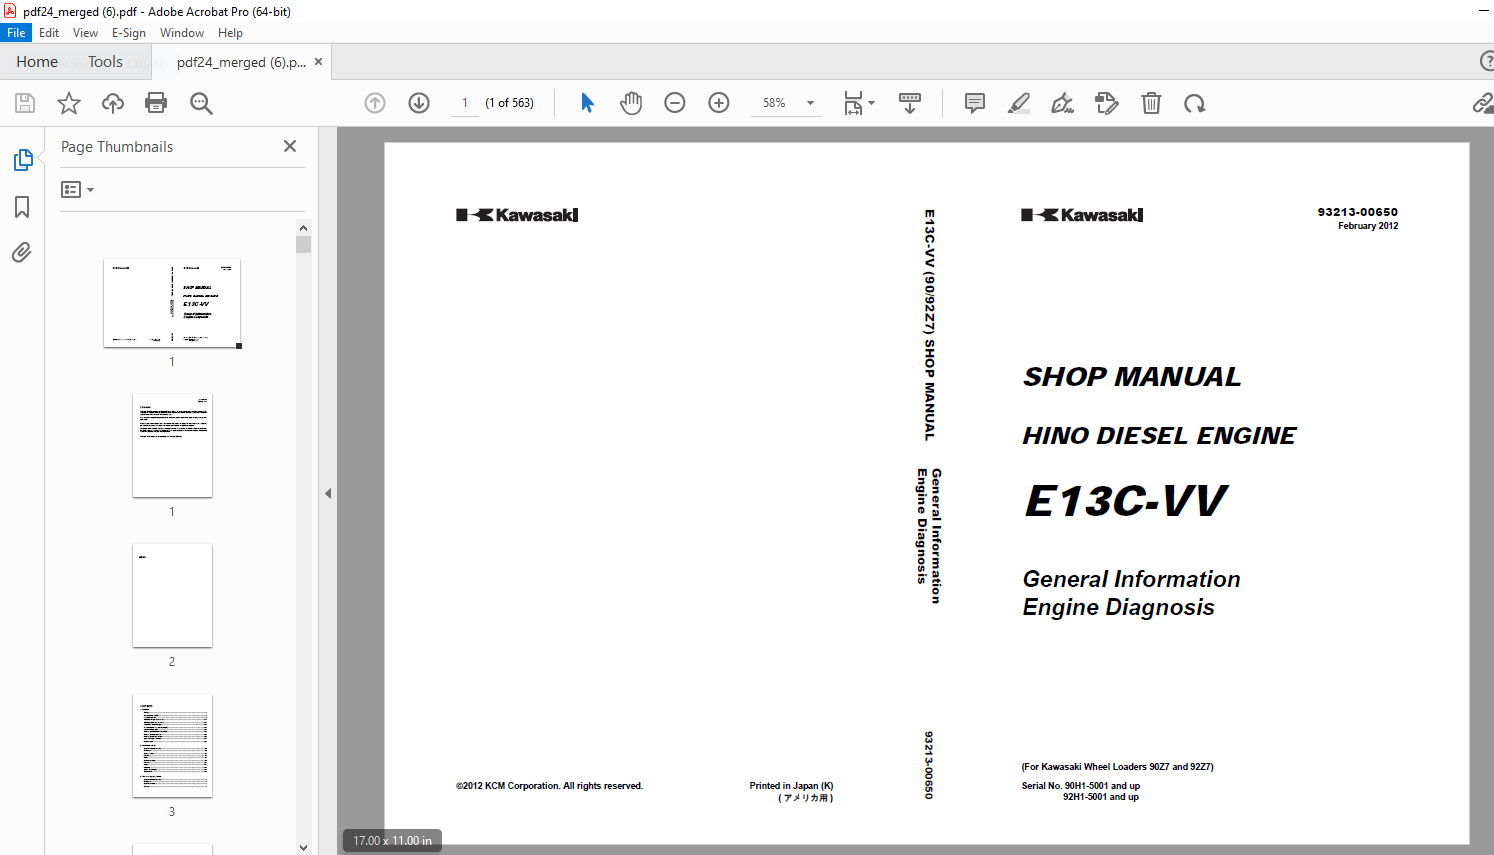Print the document using the printer icon
Image resolution: width=1494 pixels, height=855 pixels.
(x=156, y=103)
